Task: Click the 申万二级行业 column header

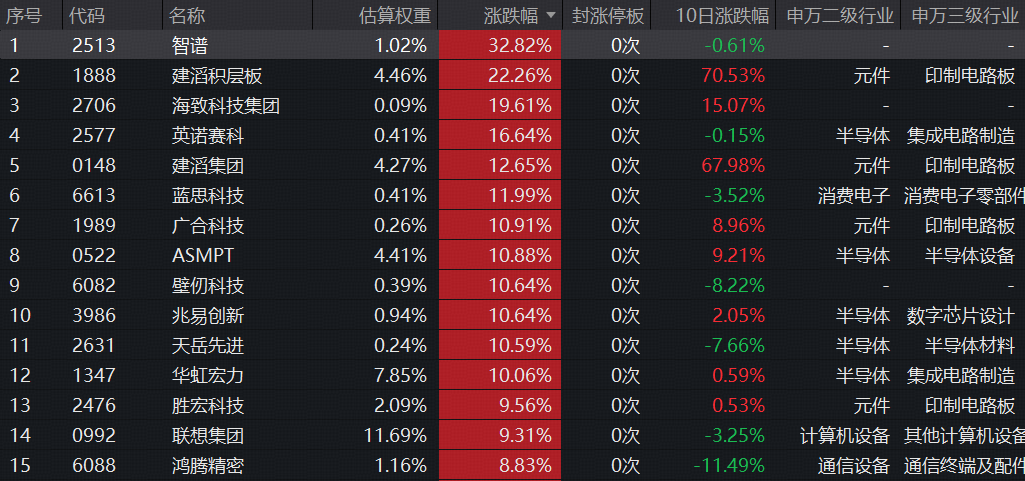Action: (840, 16)
